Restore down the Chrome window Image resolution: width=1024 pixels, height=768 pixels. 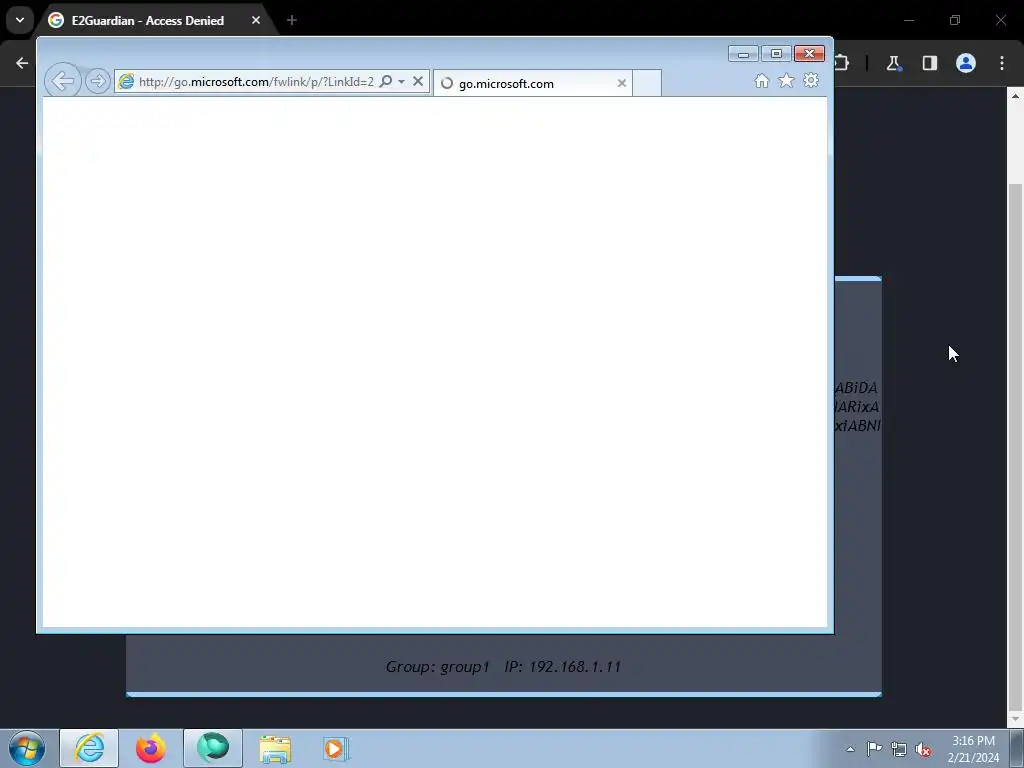tap(955, 20)
